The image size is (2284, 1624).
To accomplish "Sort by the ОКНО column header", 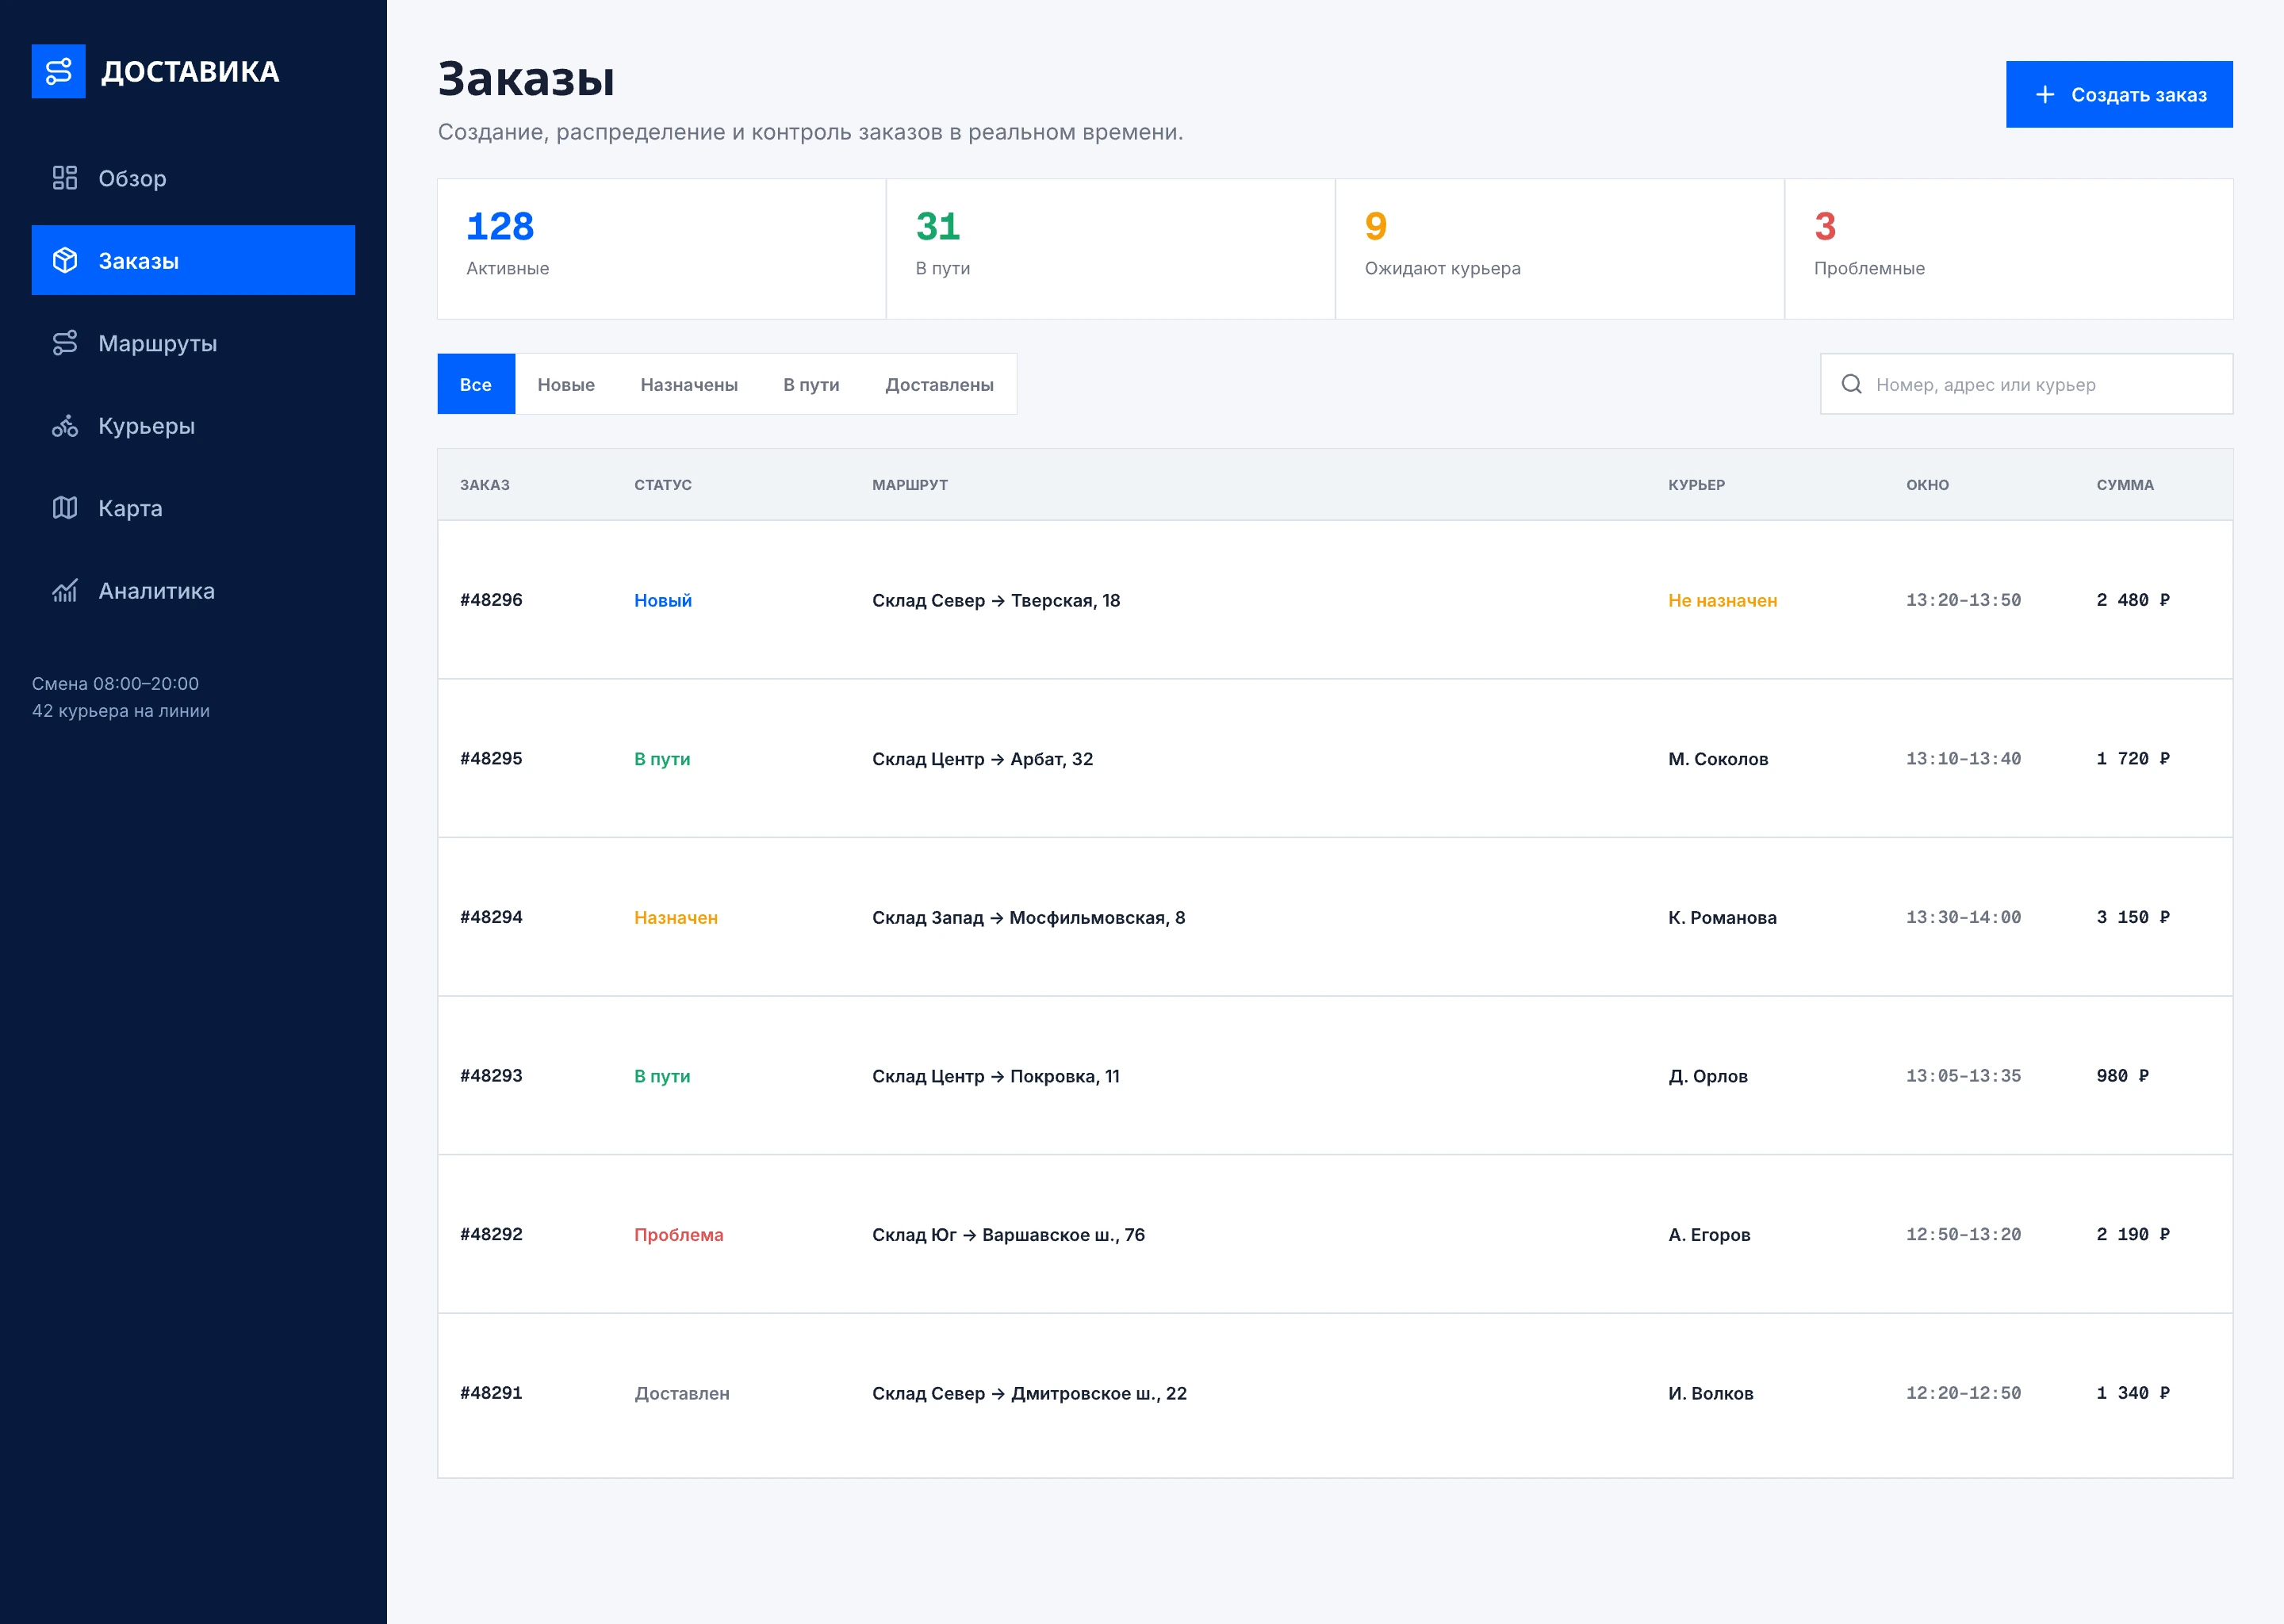I will (1927, 485).
